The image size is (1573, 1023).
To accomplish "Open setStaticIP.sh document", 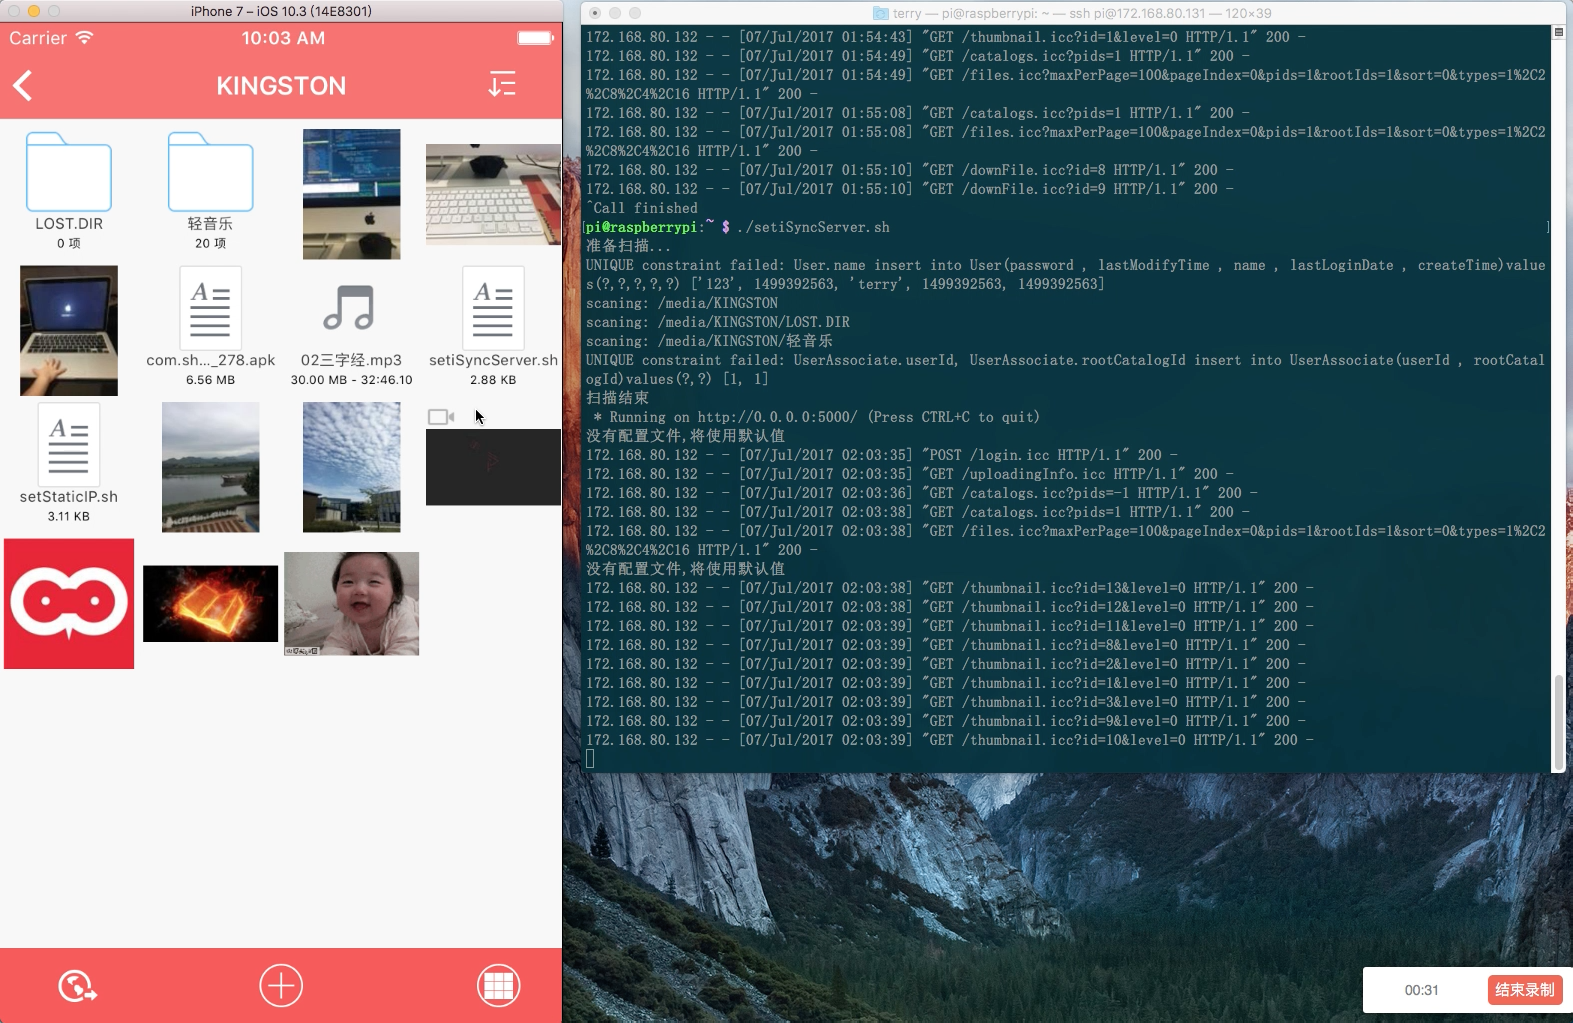I will click(x=69, y=445).
